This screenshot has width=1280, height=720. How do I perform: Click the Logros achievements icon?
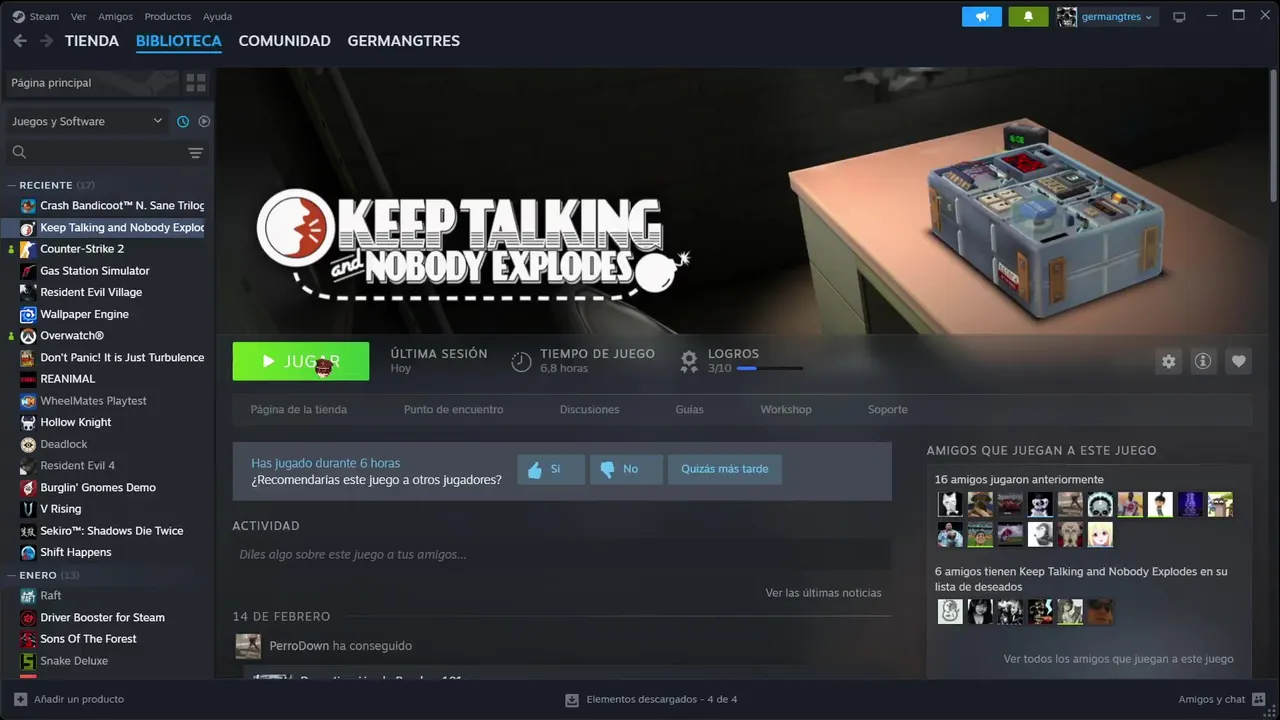pos(689,361)
